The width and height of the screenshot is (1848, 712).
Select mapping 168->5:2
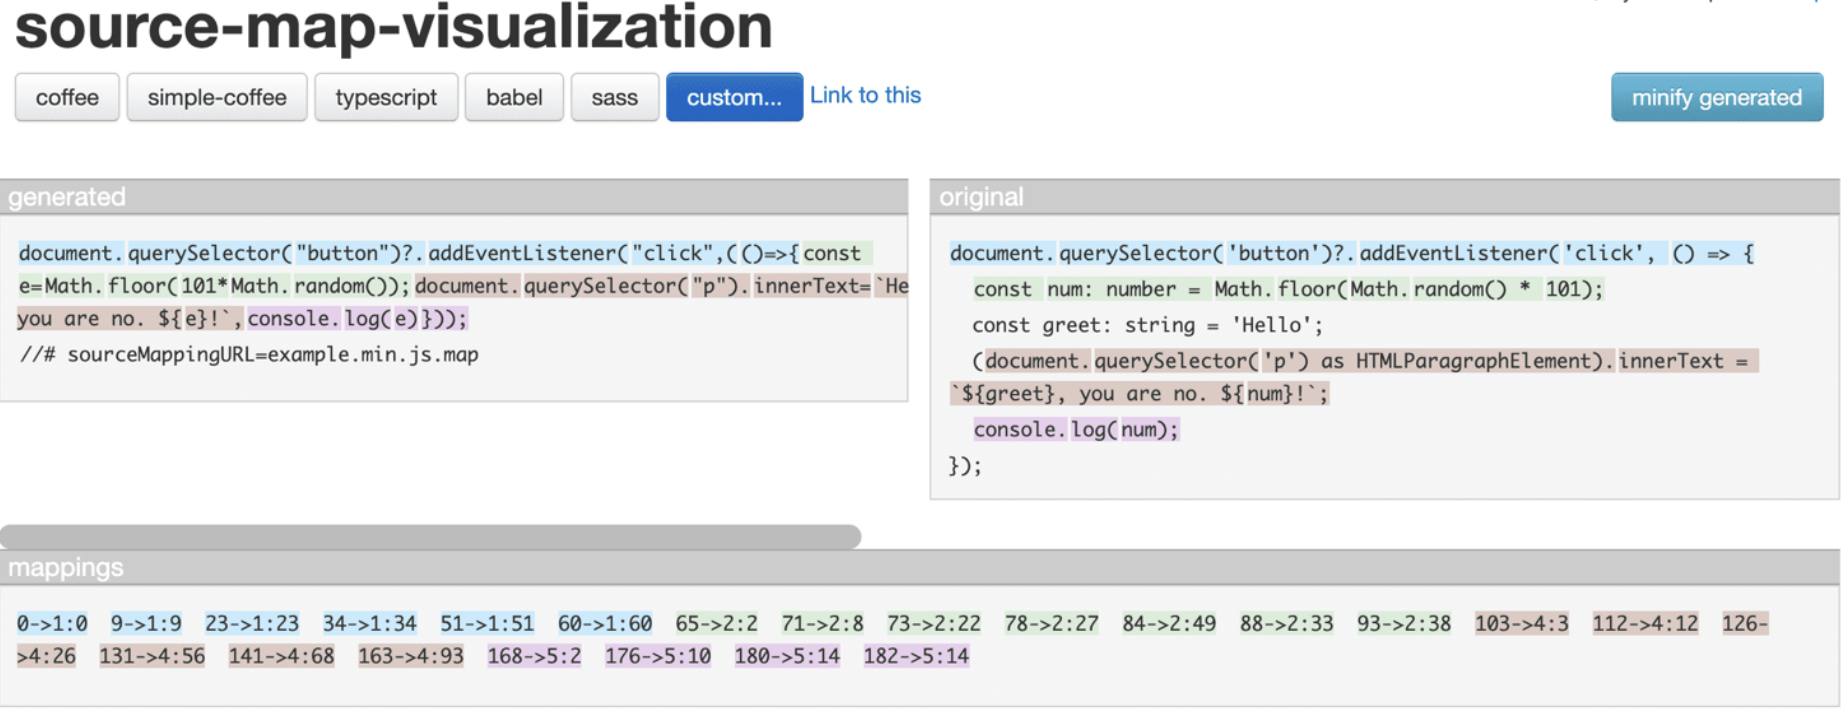(534, 656)
